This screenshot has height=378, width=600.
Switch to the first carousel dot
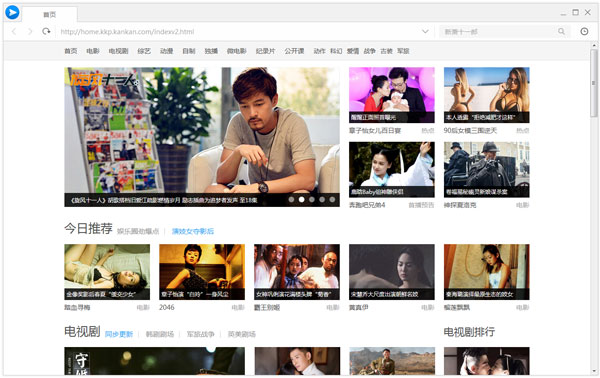click(291, 199)
